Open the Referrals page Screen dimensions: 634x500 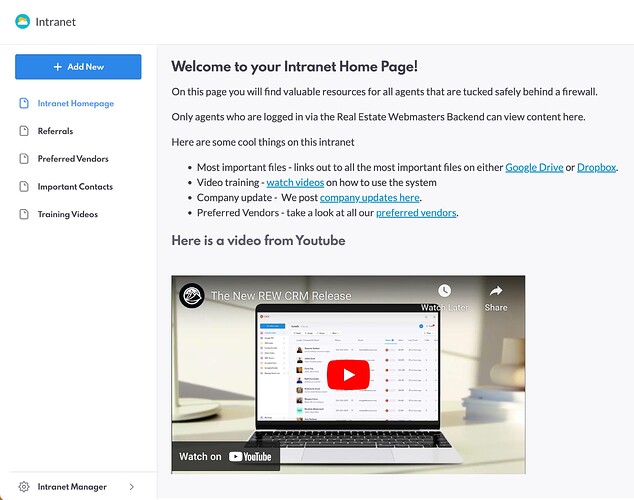pos(55,131)
